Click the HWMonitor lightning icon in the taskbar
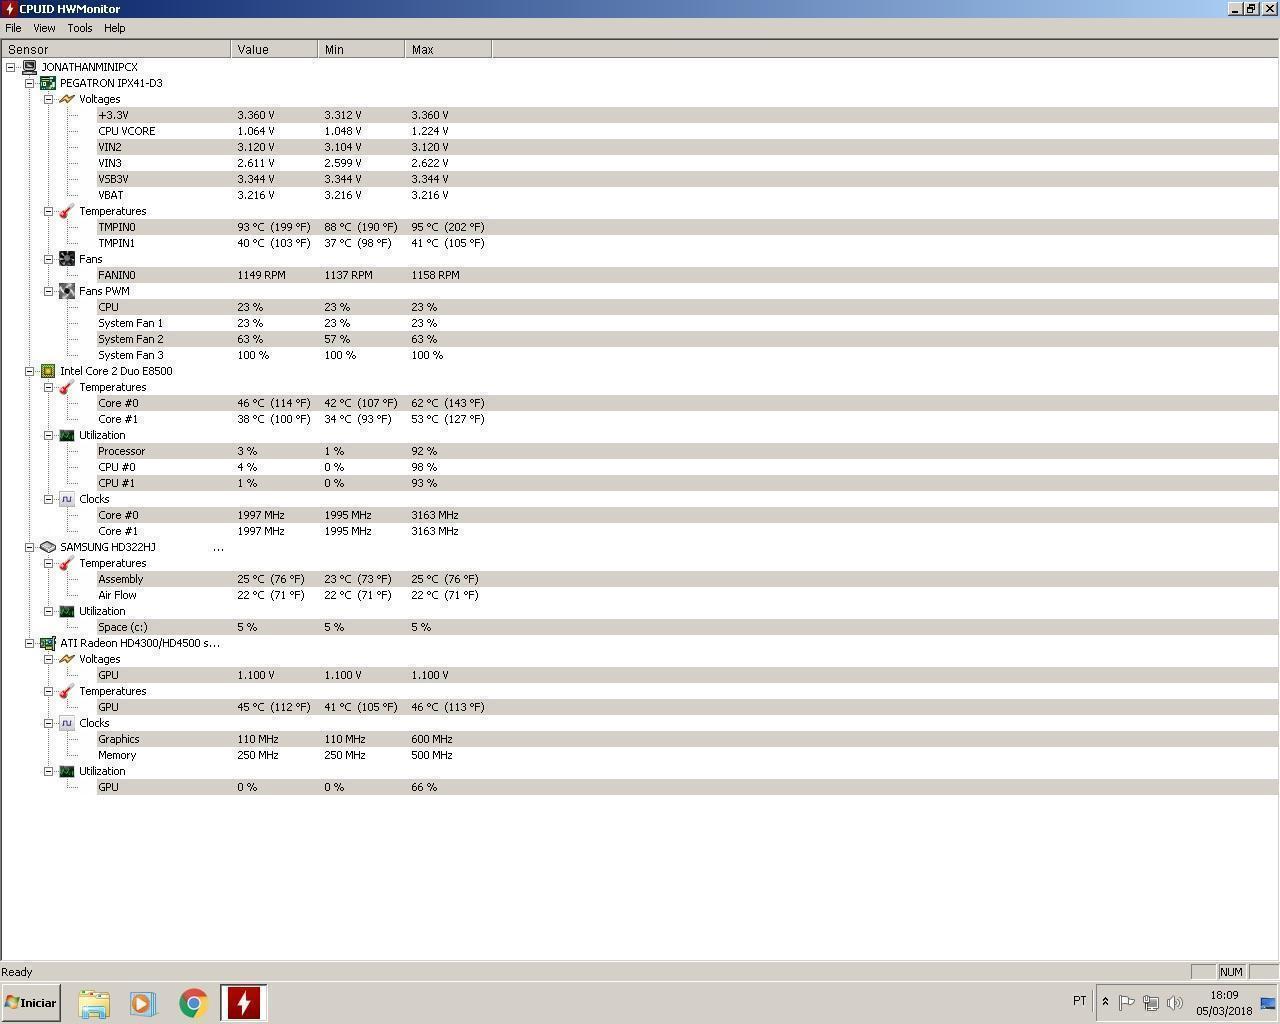Screen dimensions: 1280x1024 [243, 1003]
